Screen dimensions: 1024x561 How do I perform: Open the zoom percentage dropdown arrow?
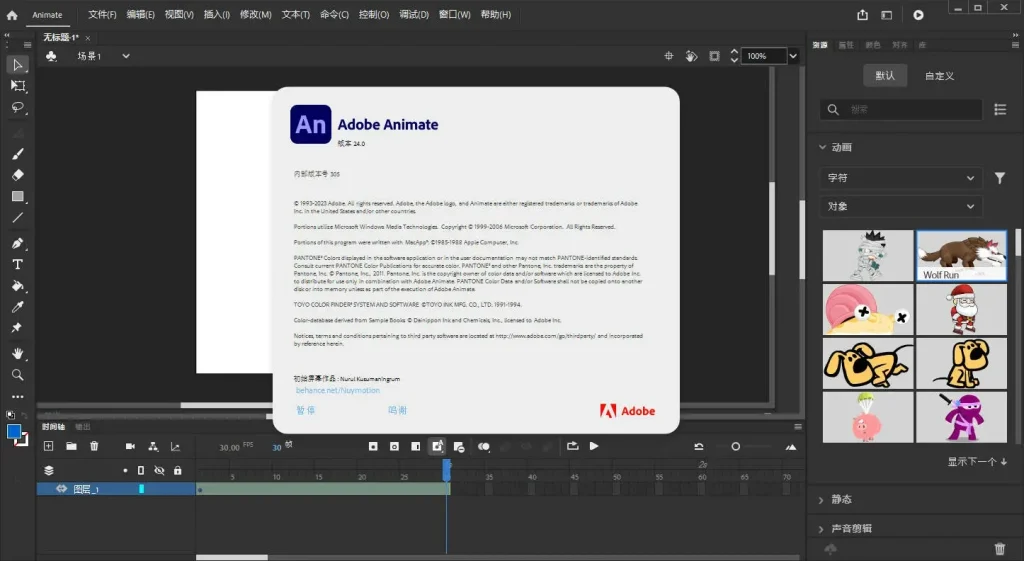793,56
